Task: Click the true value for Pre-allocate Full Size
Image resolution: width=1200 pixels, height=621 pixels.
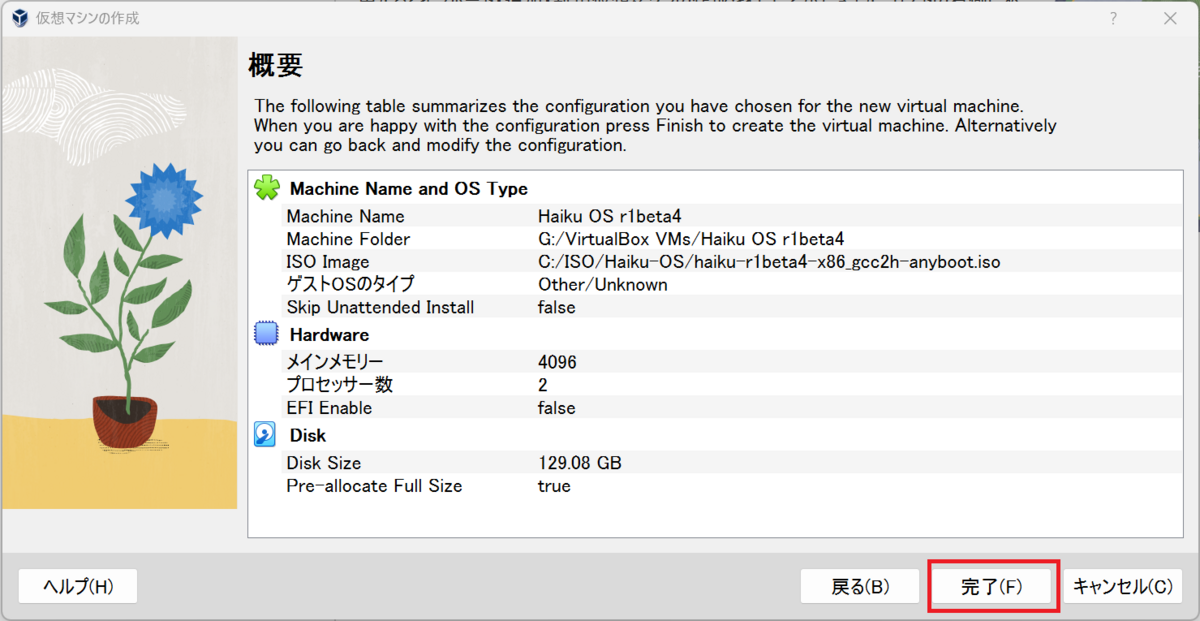Action: coord(554,486)
